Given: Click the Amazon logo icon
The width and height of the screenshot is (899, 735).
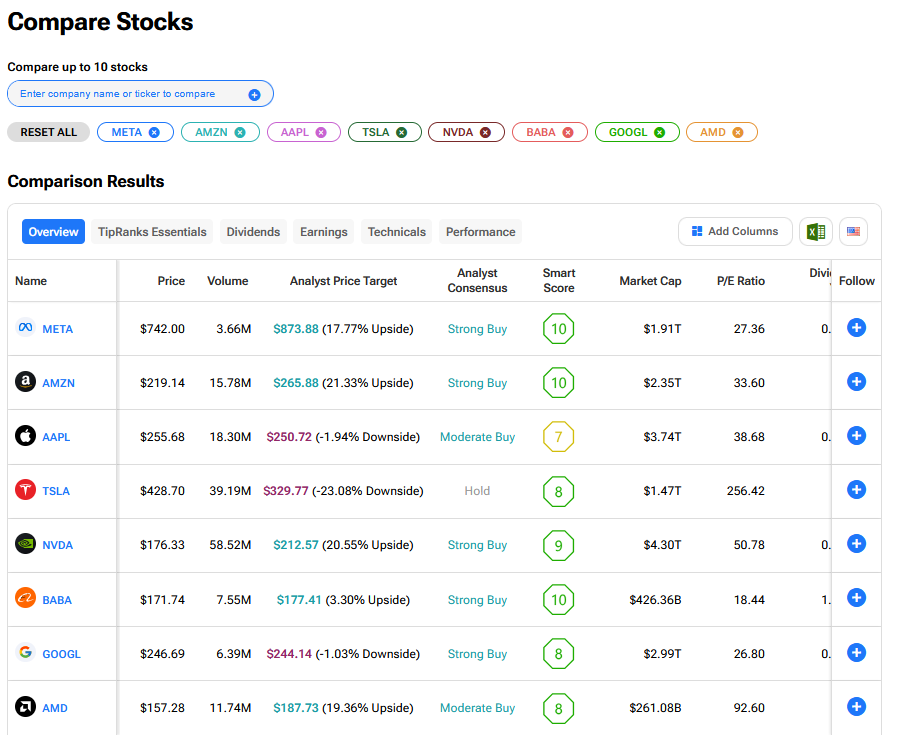Looking at the screenshot, I should point(25,382).
